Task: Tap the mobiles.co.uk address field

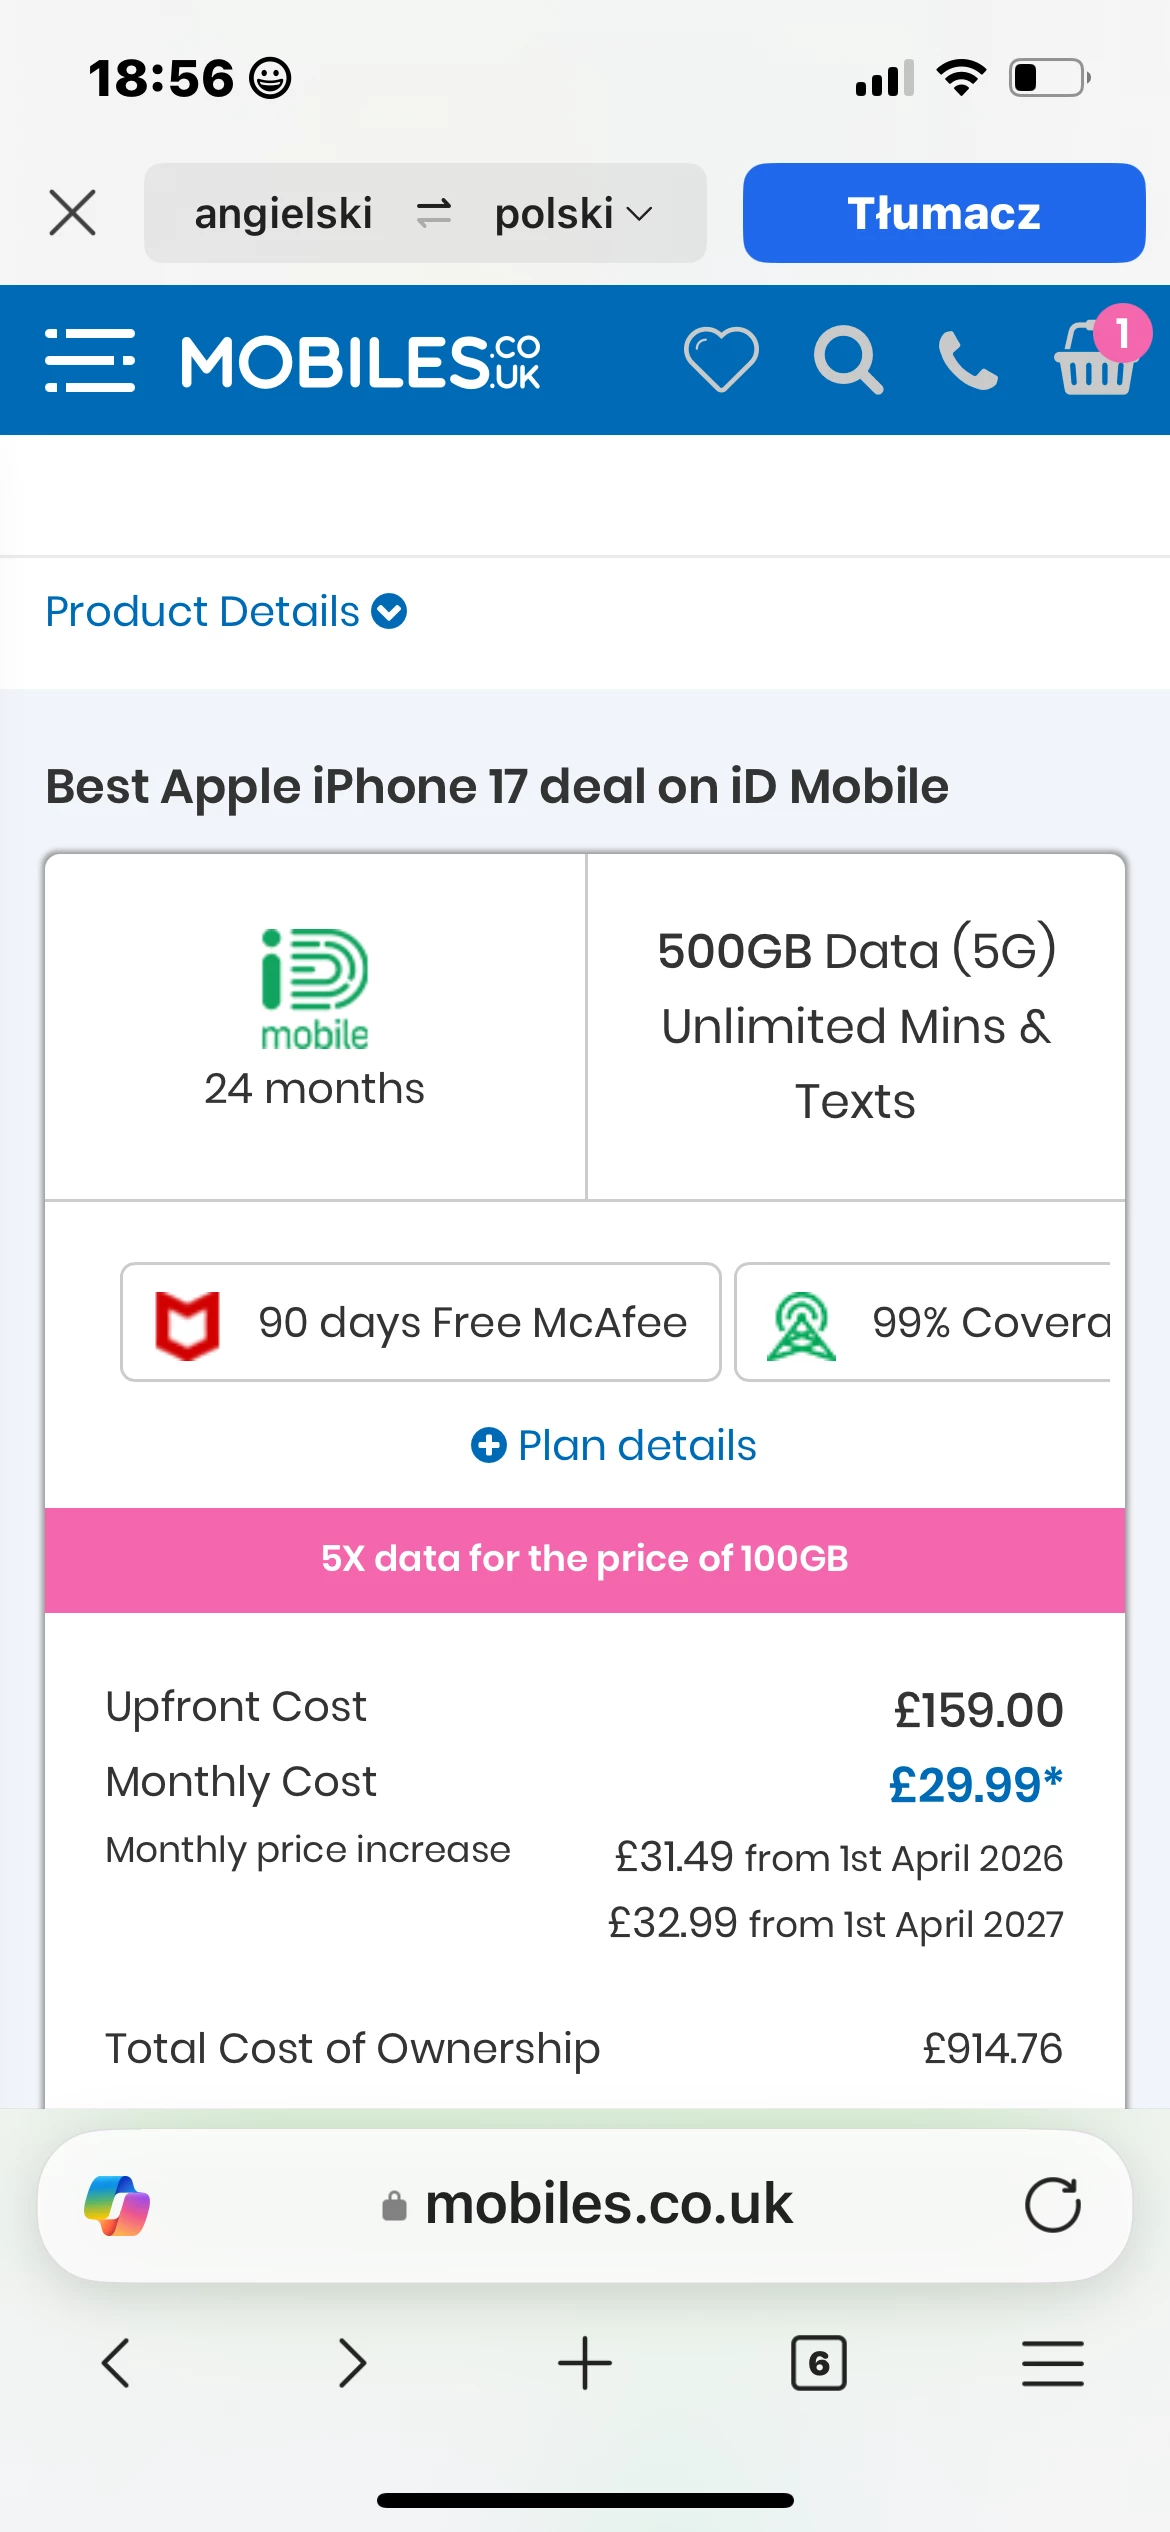Action: pos(588,2205)
